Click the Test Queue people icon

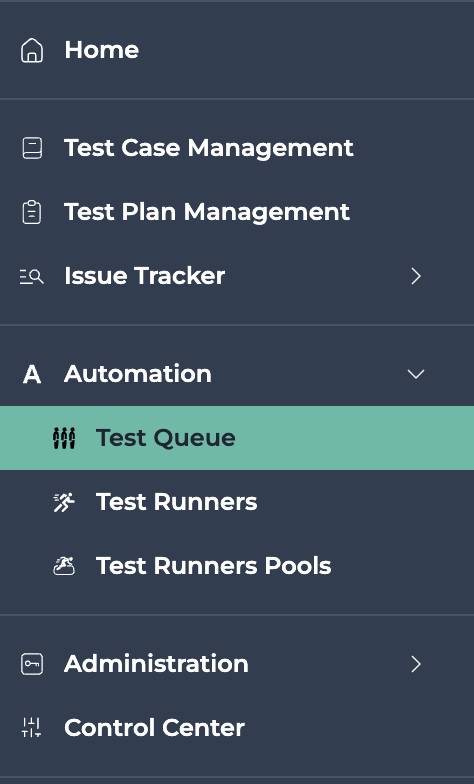pos(64,438)
